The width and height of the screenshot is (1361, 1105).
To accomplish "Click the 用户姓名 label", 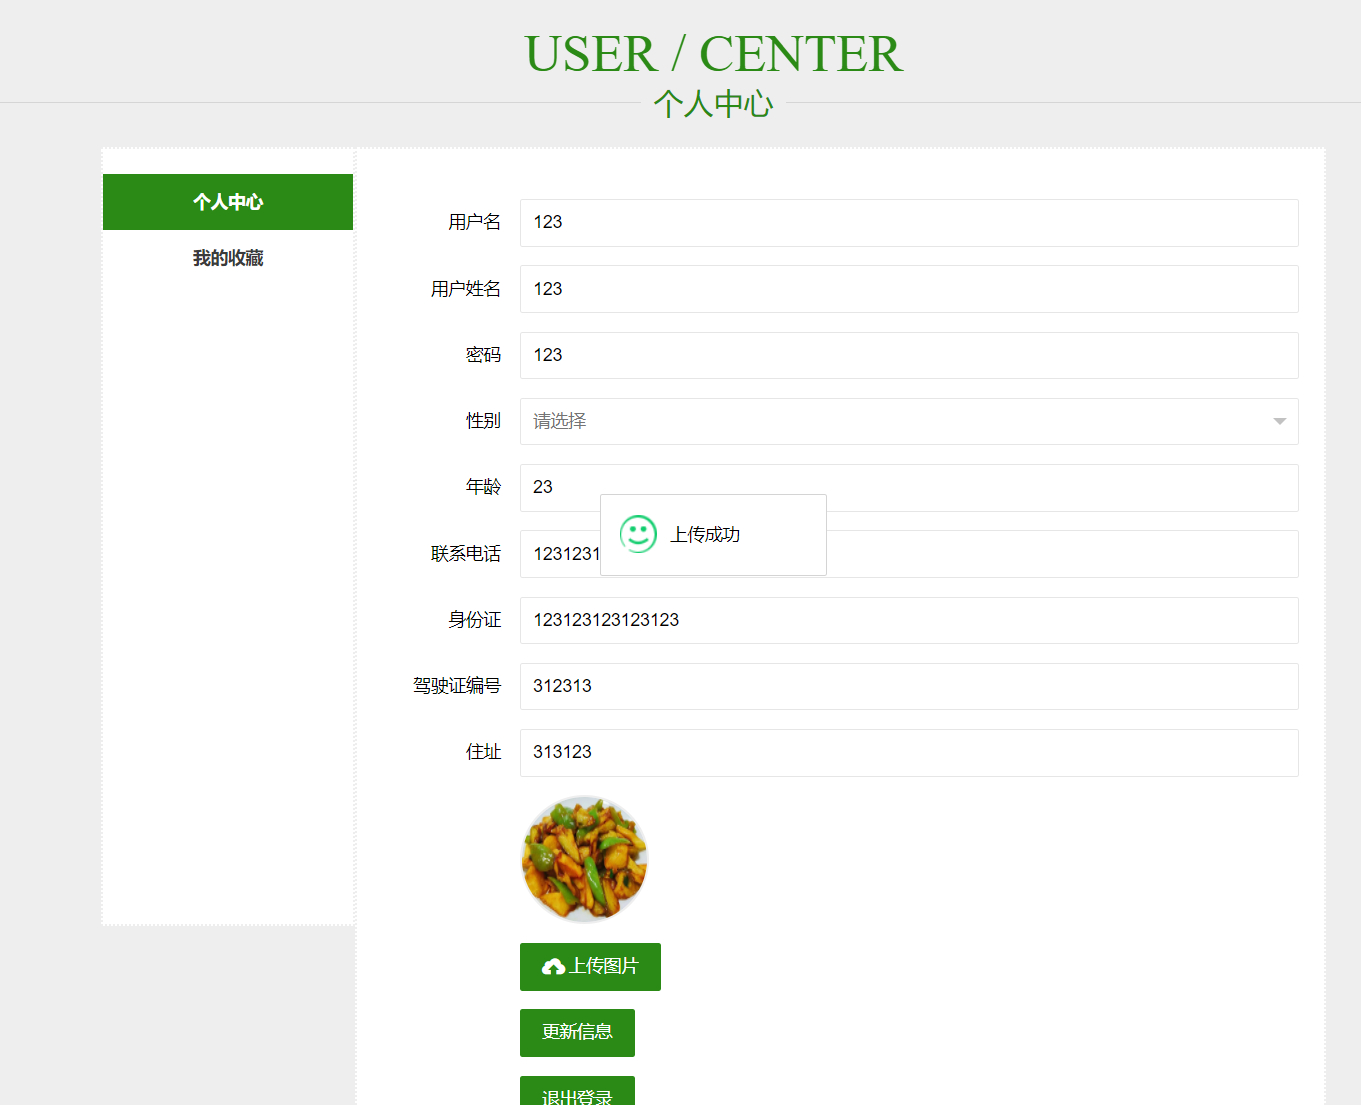I will 466,289.
